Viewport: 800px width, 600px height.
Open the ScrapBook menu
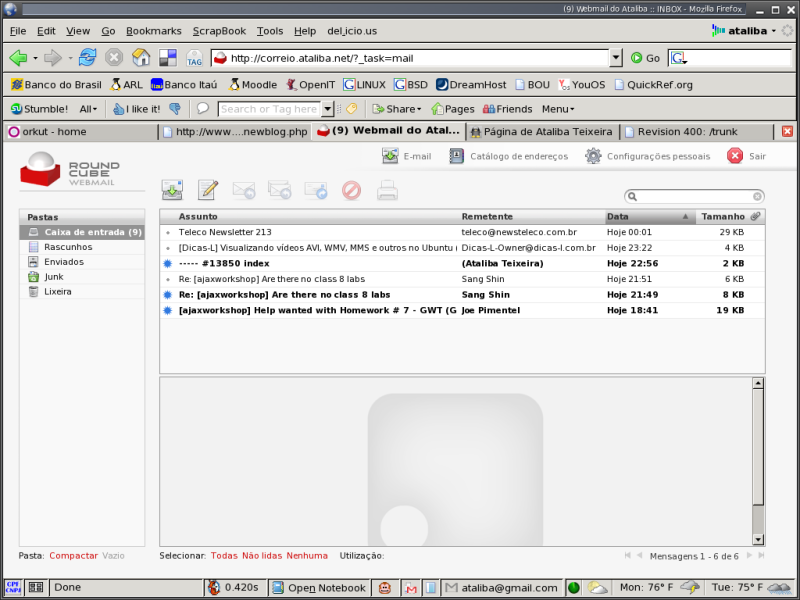pos(219,31)
